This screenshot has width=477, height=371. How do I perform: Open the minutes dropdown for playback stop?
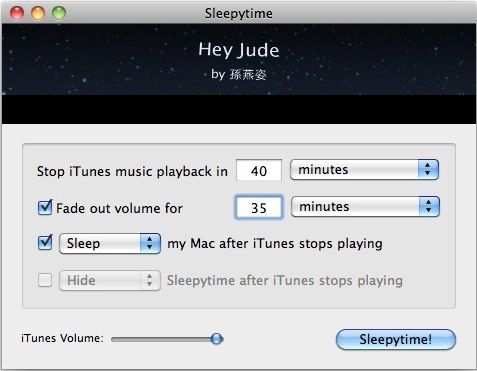pos(364,170)
